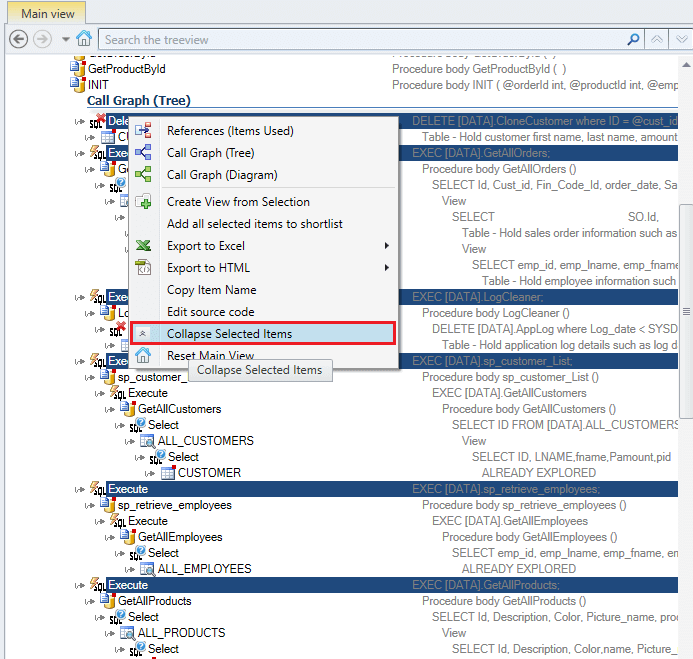
Task: Click the Excel export icon
Action: [x=143, y=245]
